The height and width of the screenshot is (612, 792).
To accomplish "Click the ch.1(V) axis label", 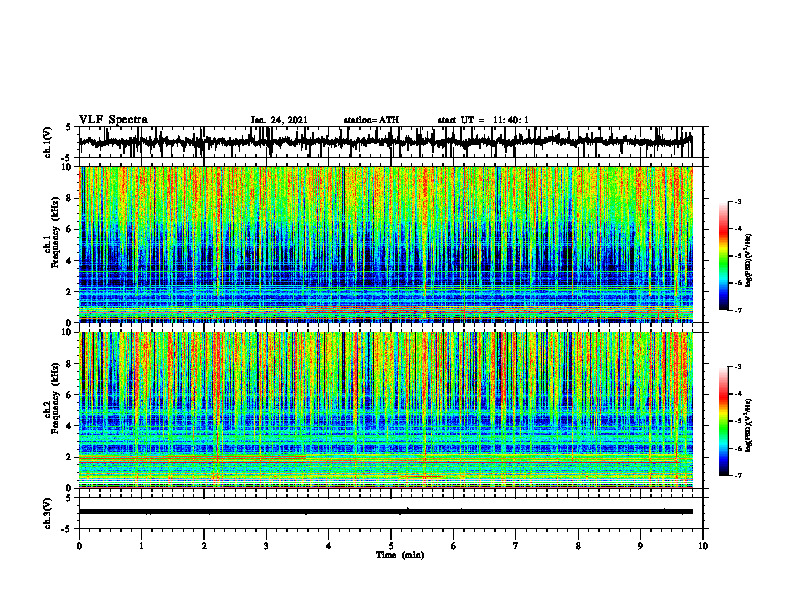I will pyautogui.click(x=48, y=142).
